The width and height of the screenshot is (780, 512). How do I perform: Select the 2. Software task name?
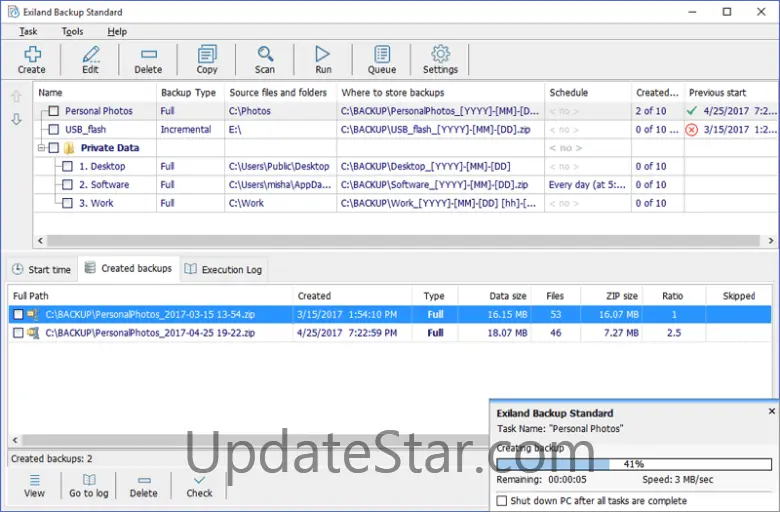(104, 185)
